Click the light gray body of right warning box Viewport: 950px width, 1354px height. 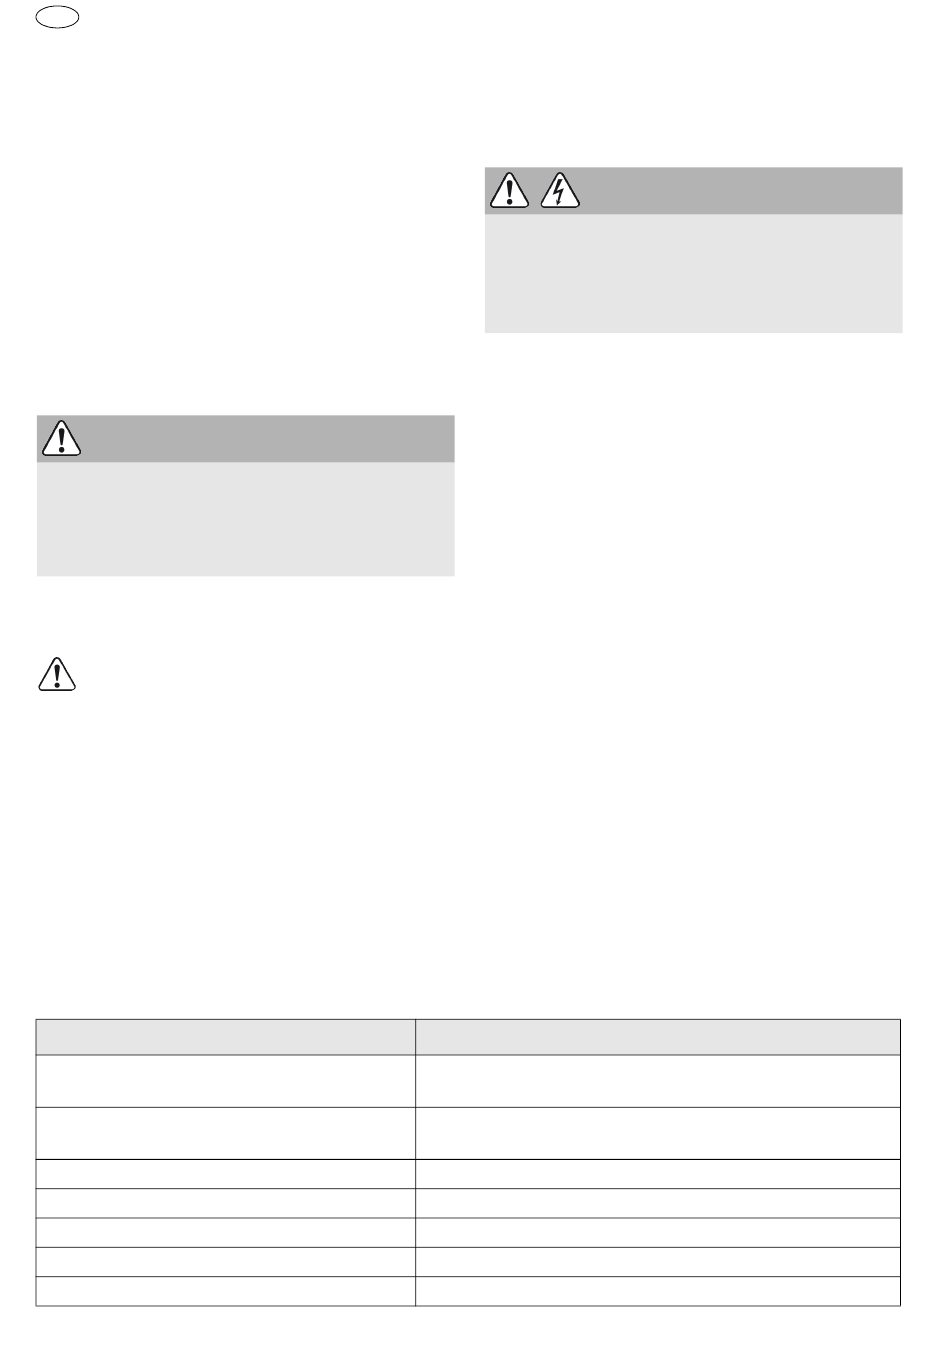point(693,273)
